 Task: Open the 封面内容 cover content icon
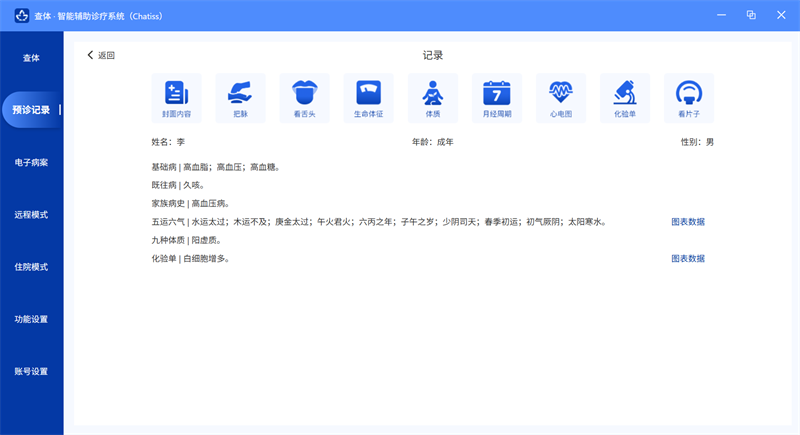click(x=177, y=98)
